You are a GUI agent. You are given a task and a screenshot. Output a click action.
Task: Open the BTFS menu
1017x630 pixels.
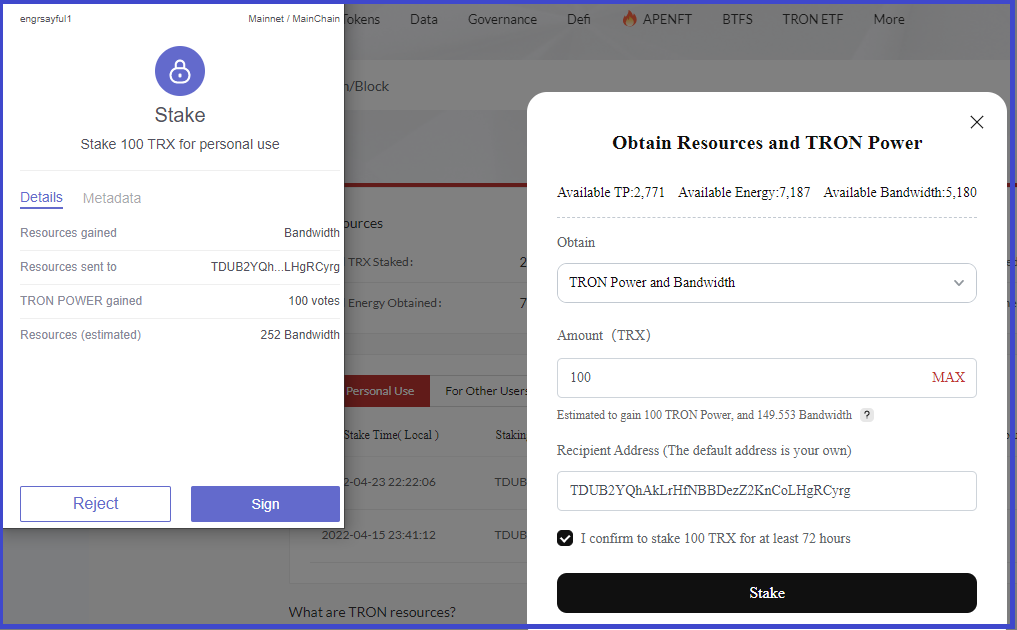[x=737, y=19]
